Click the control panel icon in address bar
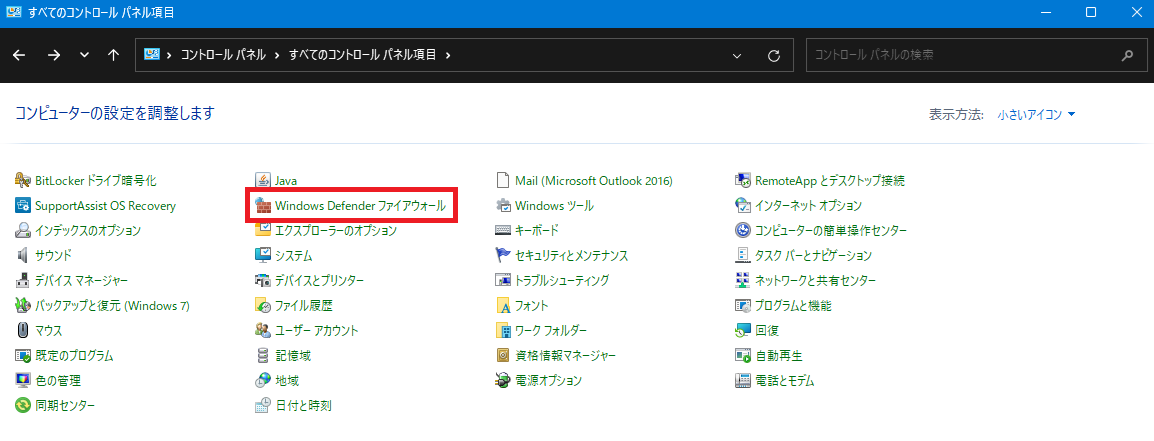The height and width of the screenshot is (441, 1154). pos(152,55)
